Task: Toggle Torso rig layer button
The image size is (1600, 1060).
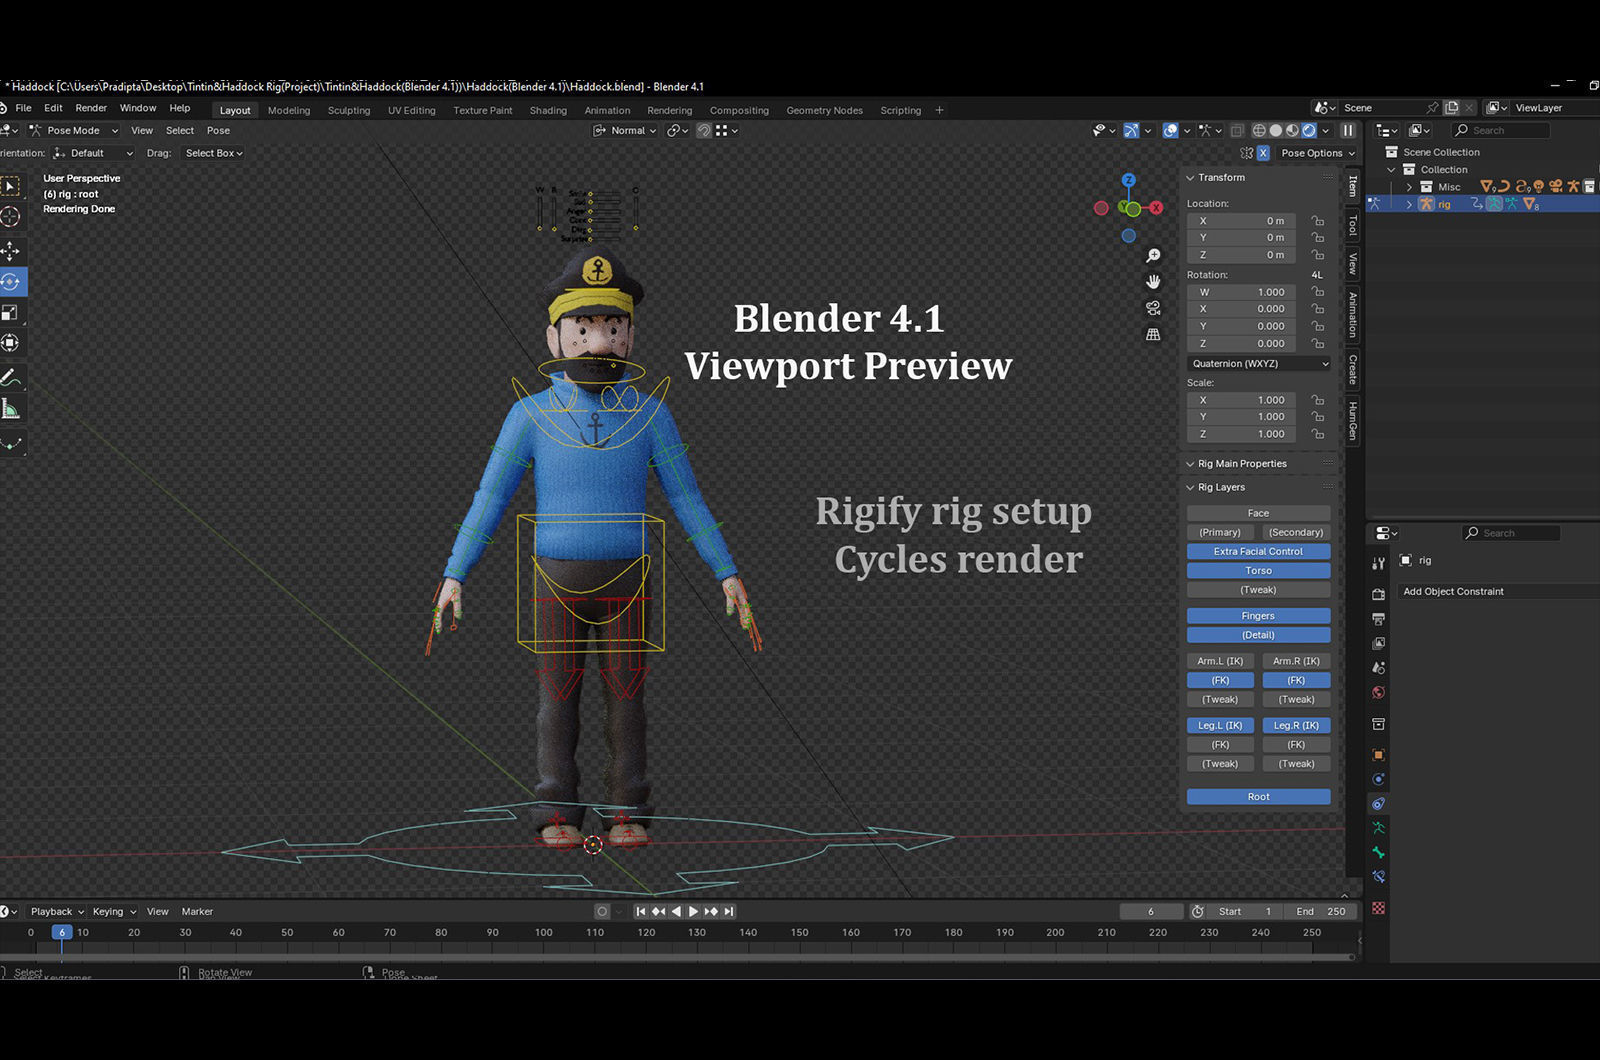Action: pyautogui.click(x=1258, y=571)
